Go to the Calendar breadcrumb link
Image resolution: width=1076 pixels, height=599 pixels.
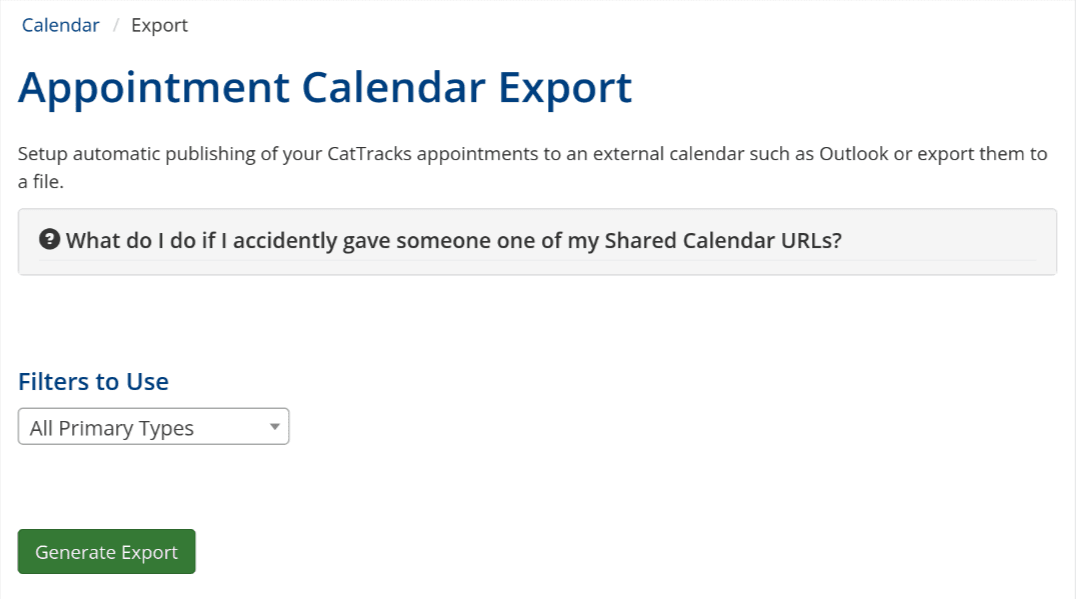(x=61, y=25)
